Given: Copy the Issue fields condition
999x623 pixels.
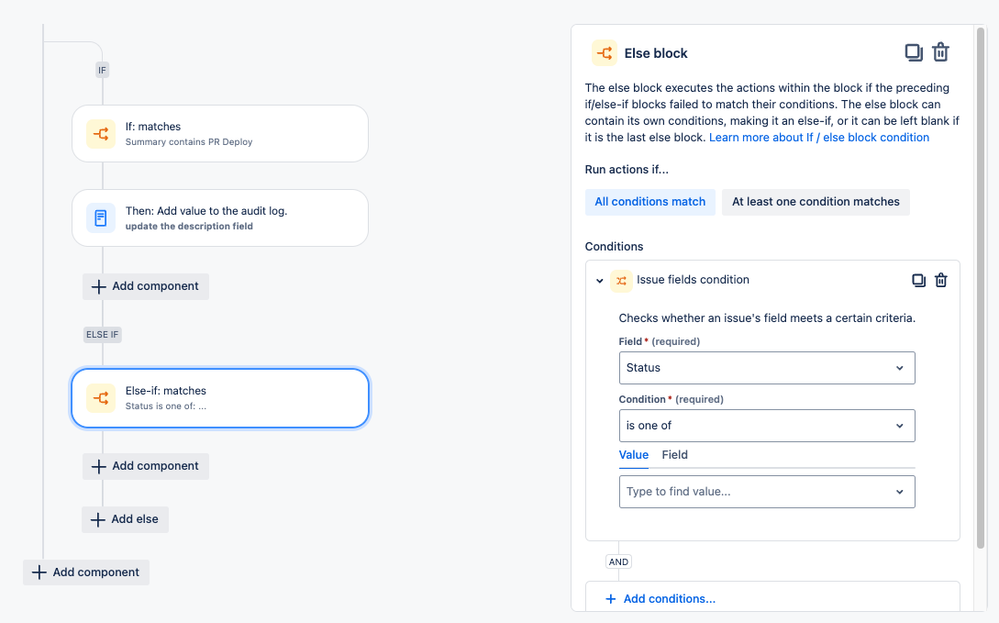Looking at the screenshot, I should click(x=918, y=281).
